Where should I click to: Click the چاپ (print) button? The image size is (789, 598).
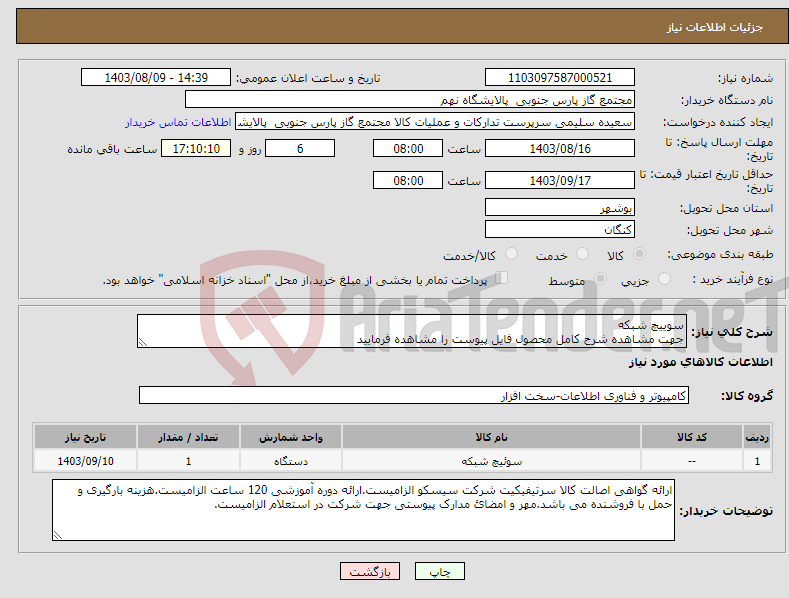pyautogui.click(x=439, y=571)
